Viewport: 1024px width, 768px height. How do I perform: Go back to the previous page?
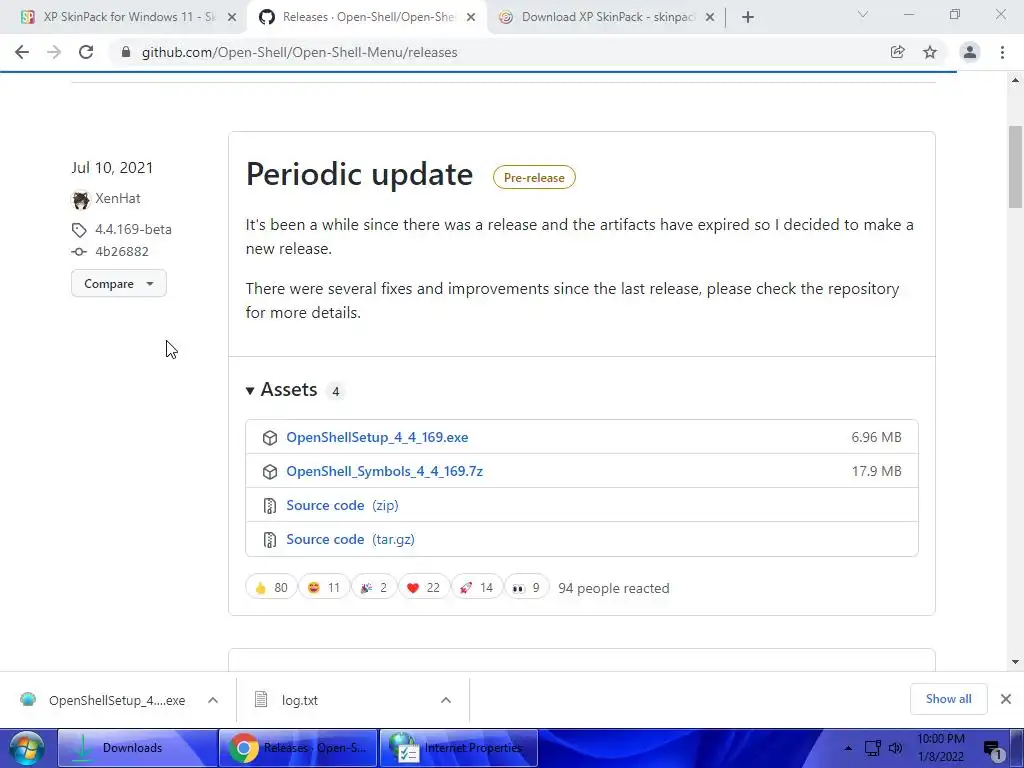(x=22, y=52)
